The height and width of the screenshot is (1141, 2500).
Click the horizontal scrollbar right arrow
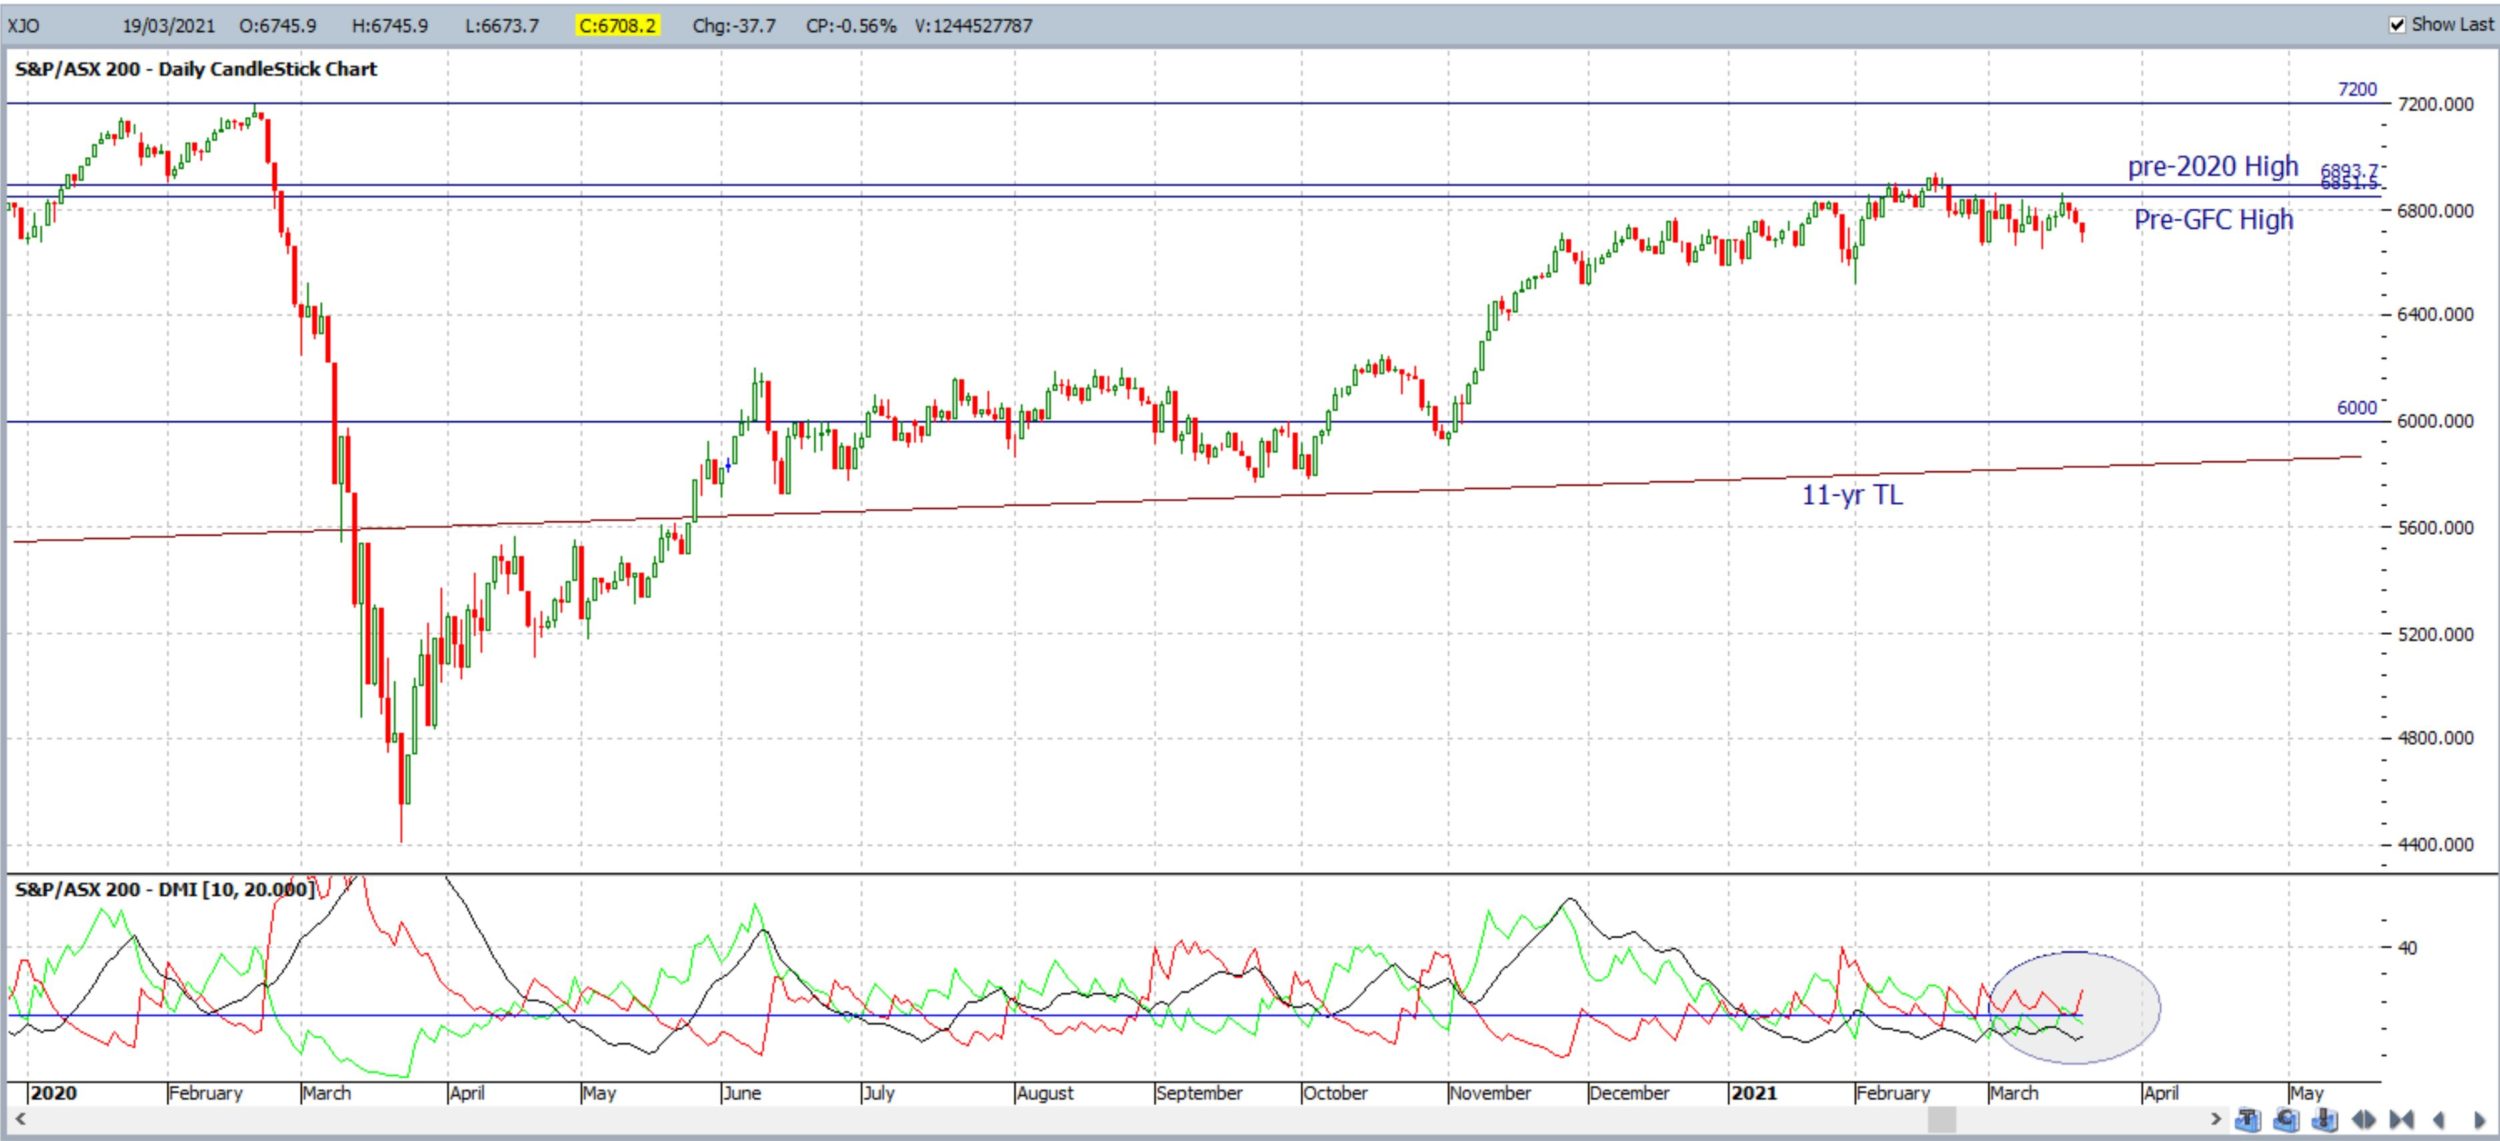2215,1118
